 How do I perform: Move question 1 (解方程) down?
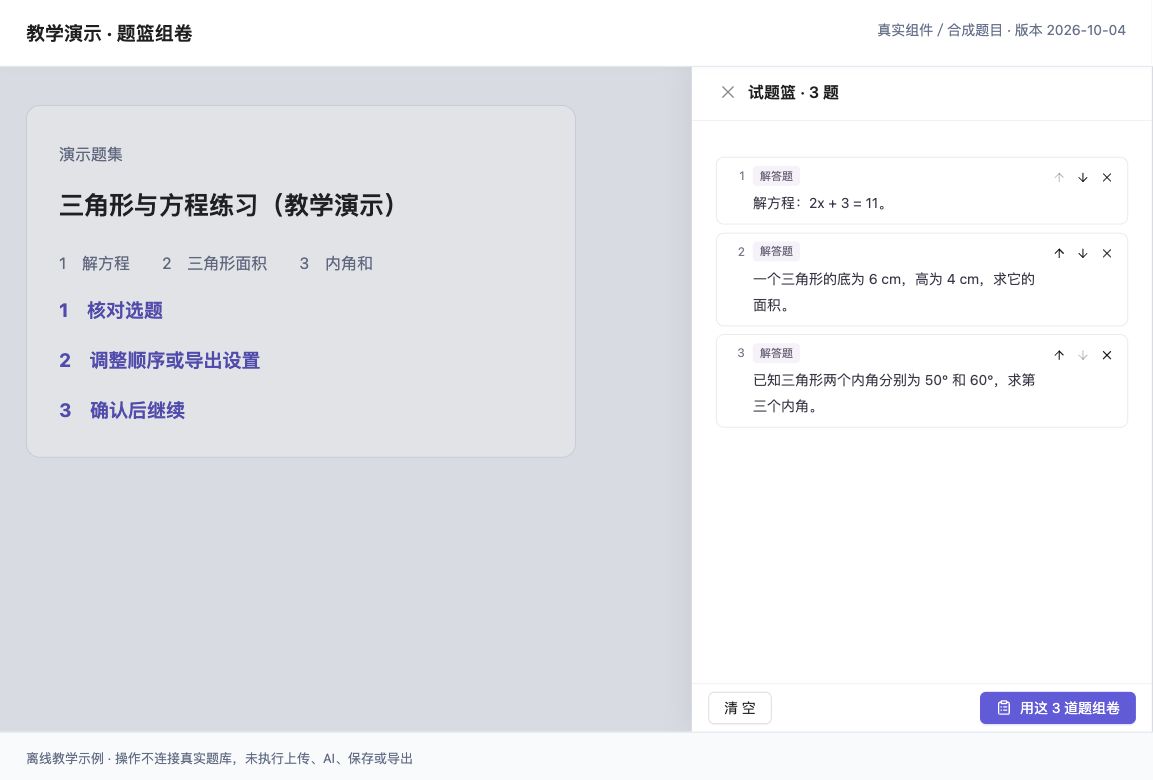click(1082, 177)
